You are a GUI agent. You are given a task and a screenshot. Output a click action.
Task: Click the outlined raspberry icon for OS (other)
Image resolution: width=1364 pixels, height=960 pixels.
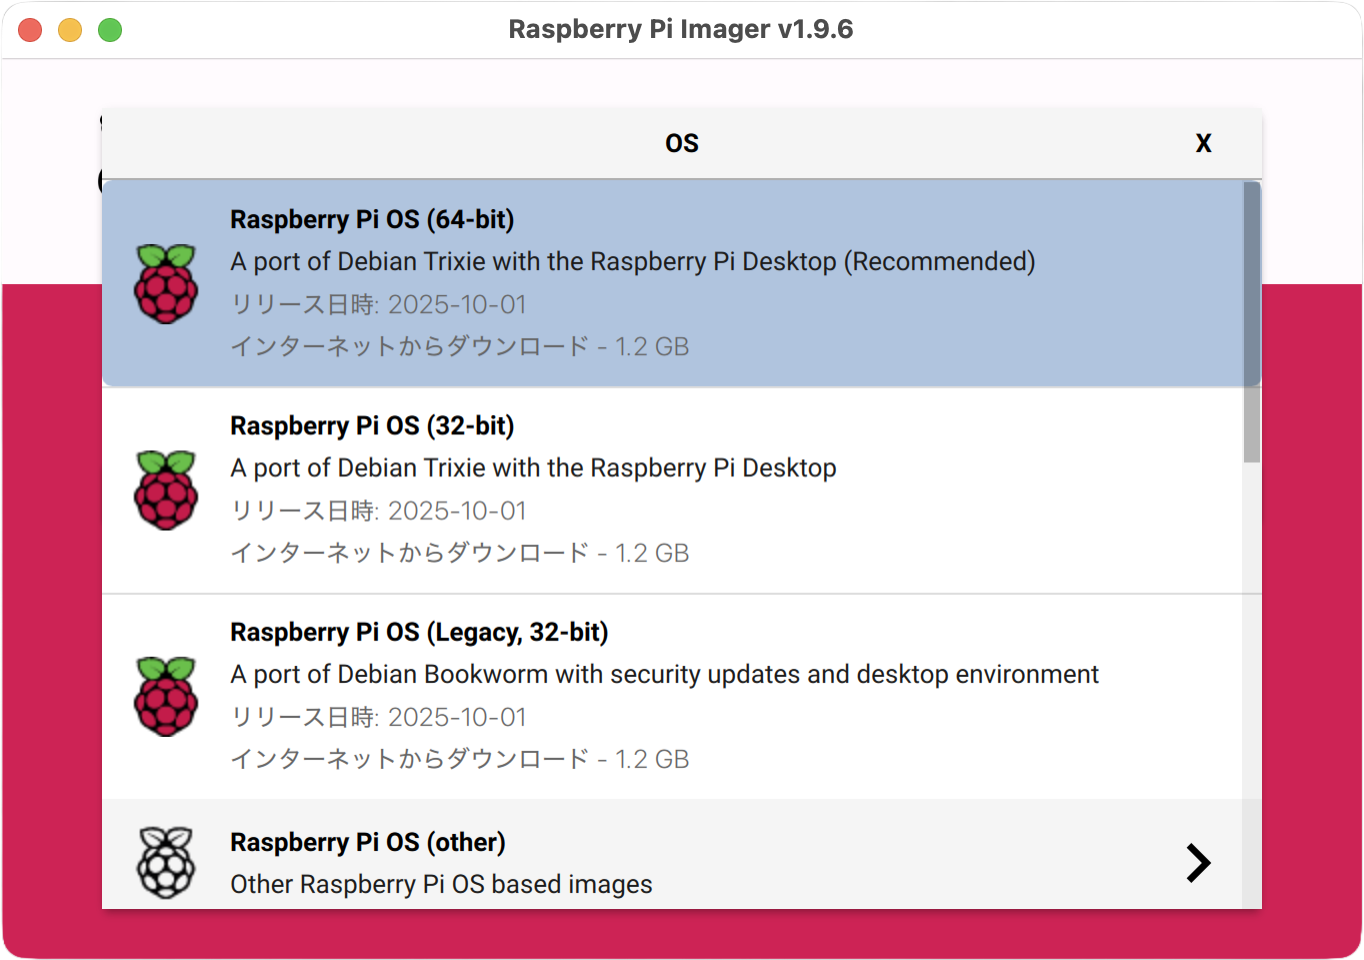[x=166, y=862]
